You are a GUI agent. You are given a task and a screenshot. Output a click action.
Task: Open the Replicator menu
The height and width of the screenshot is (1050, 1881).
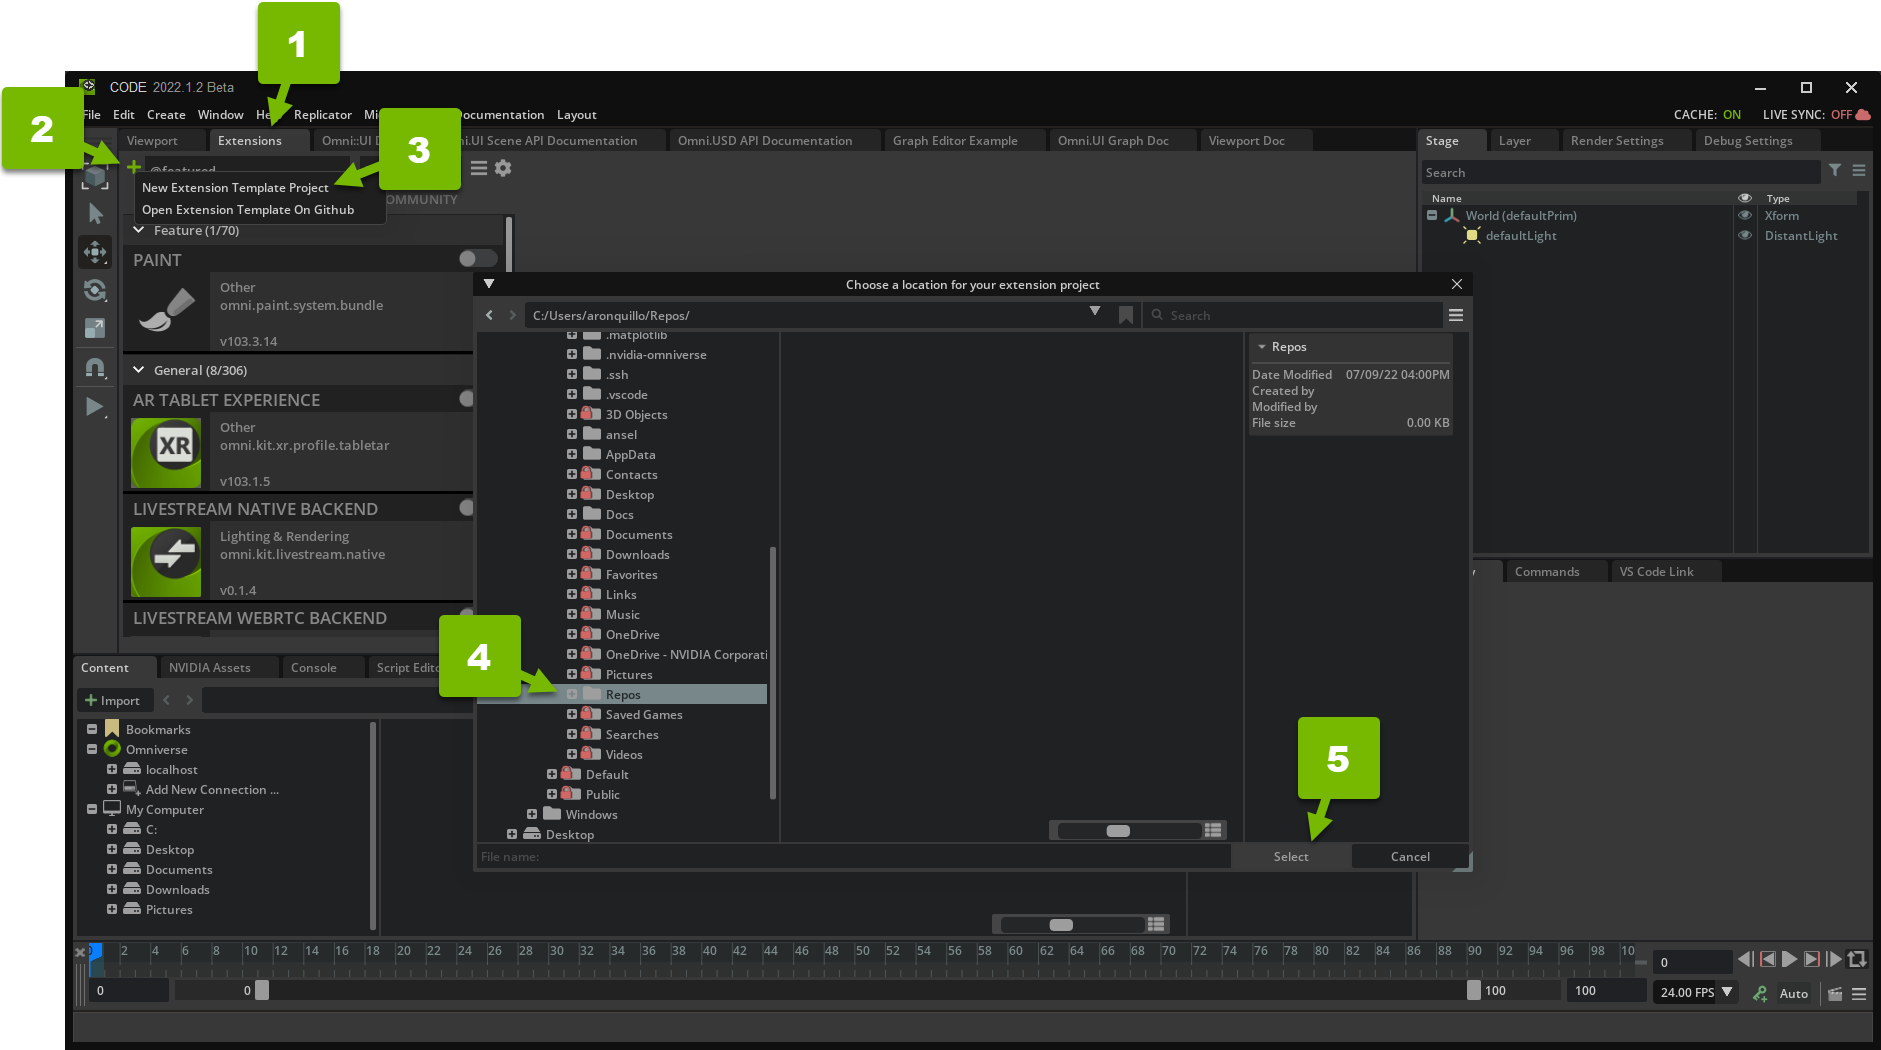323,114
